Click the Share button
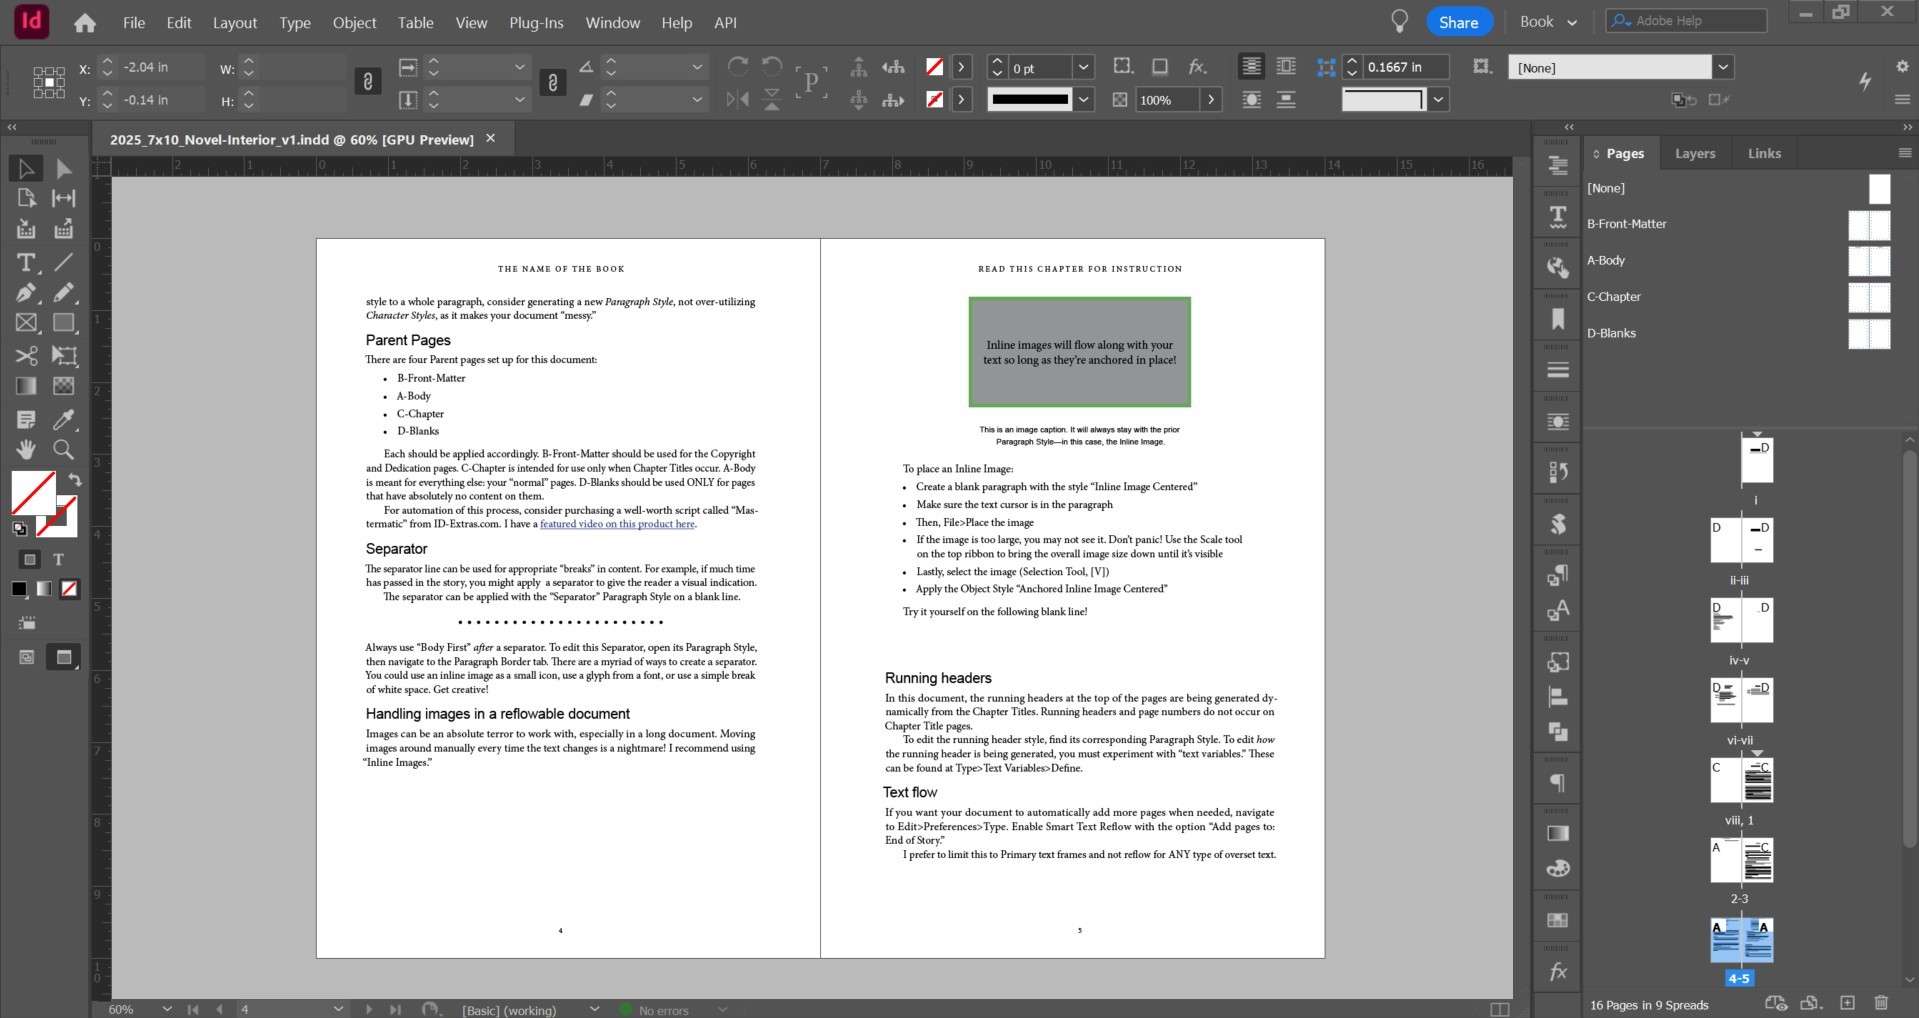1919x1018 pixels. (x=1459, y=22)
